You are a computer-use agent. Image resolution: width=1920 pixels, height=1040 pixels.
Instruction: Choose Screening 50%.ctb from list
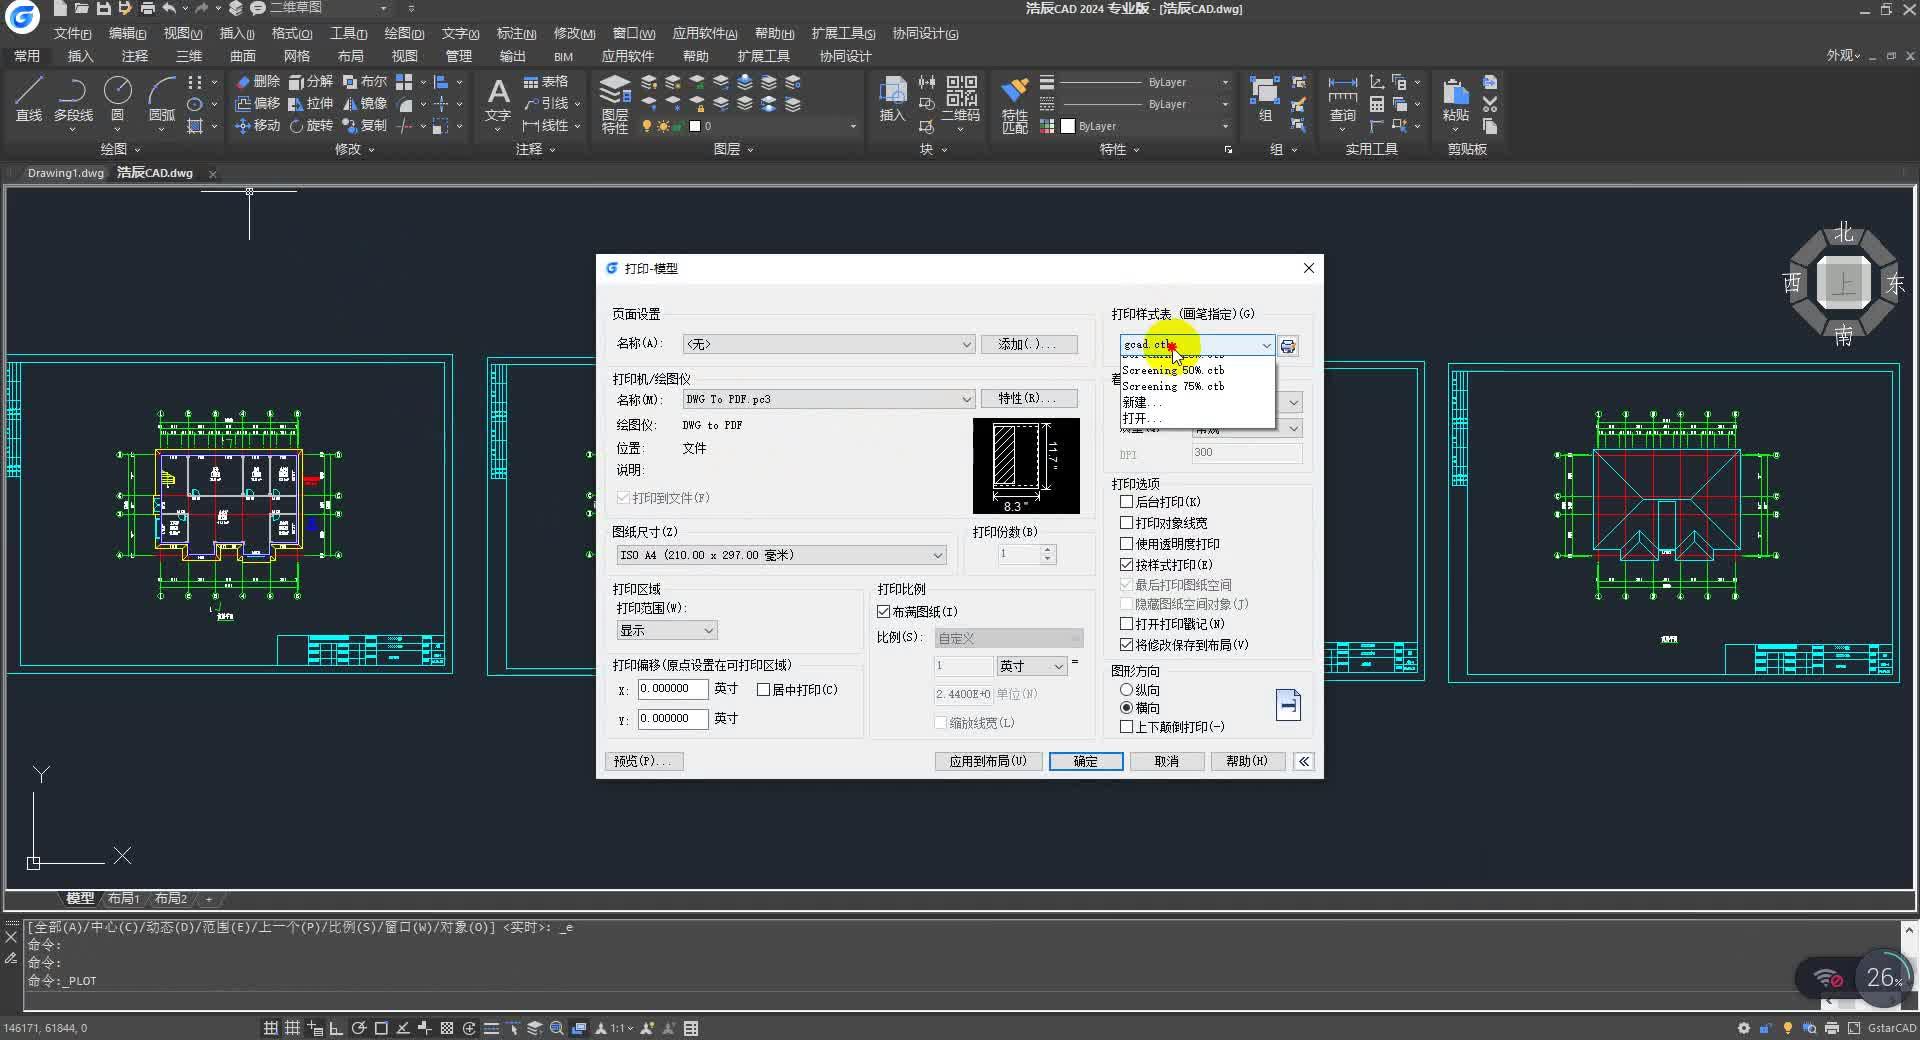point(1173,370)
